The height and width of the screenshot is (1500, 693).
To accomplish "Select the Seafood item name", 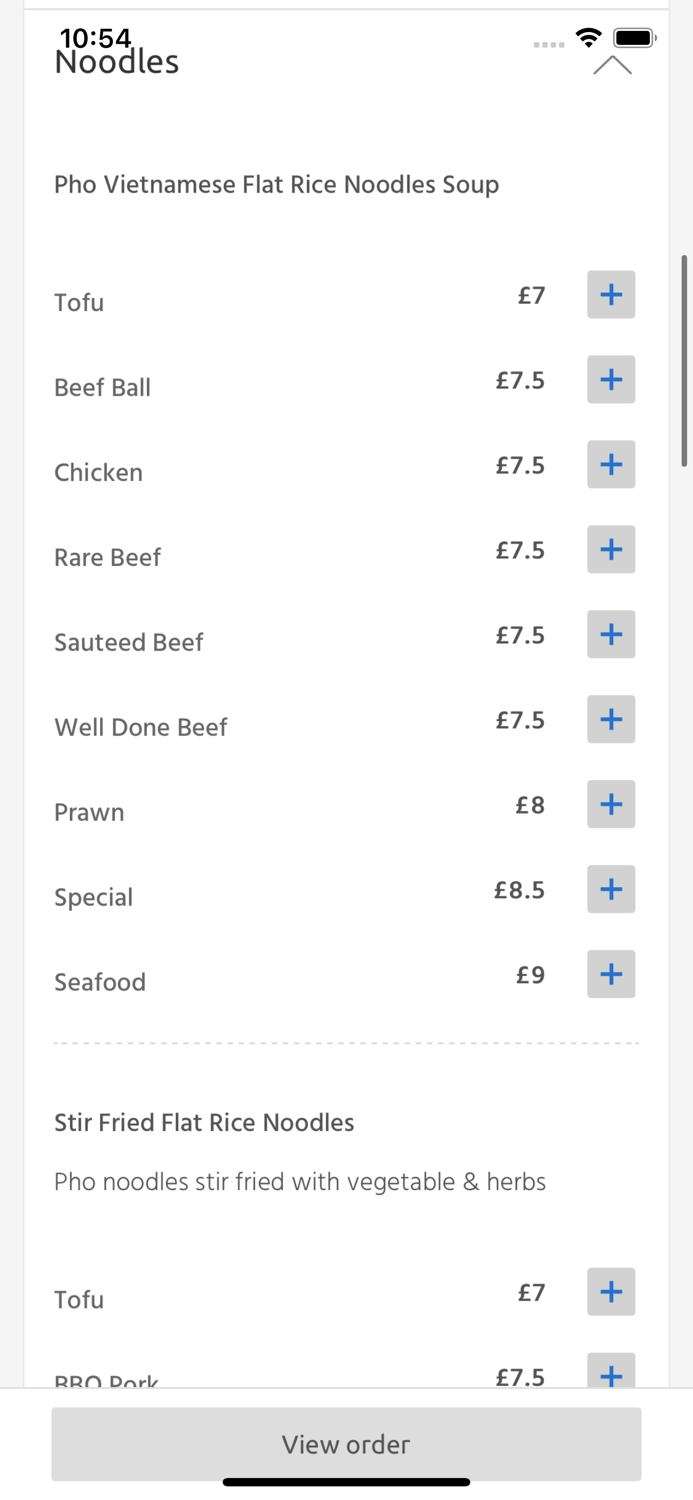I will coord(100,982).
